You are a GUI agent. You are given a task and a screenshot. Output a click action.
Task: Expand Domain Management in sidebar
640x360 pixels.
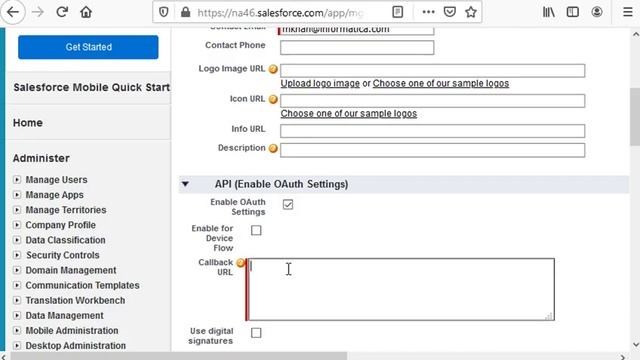click(17, 270)
